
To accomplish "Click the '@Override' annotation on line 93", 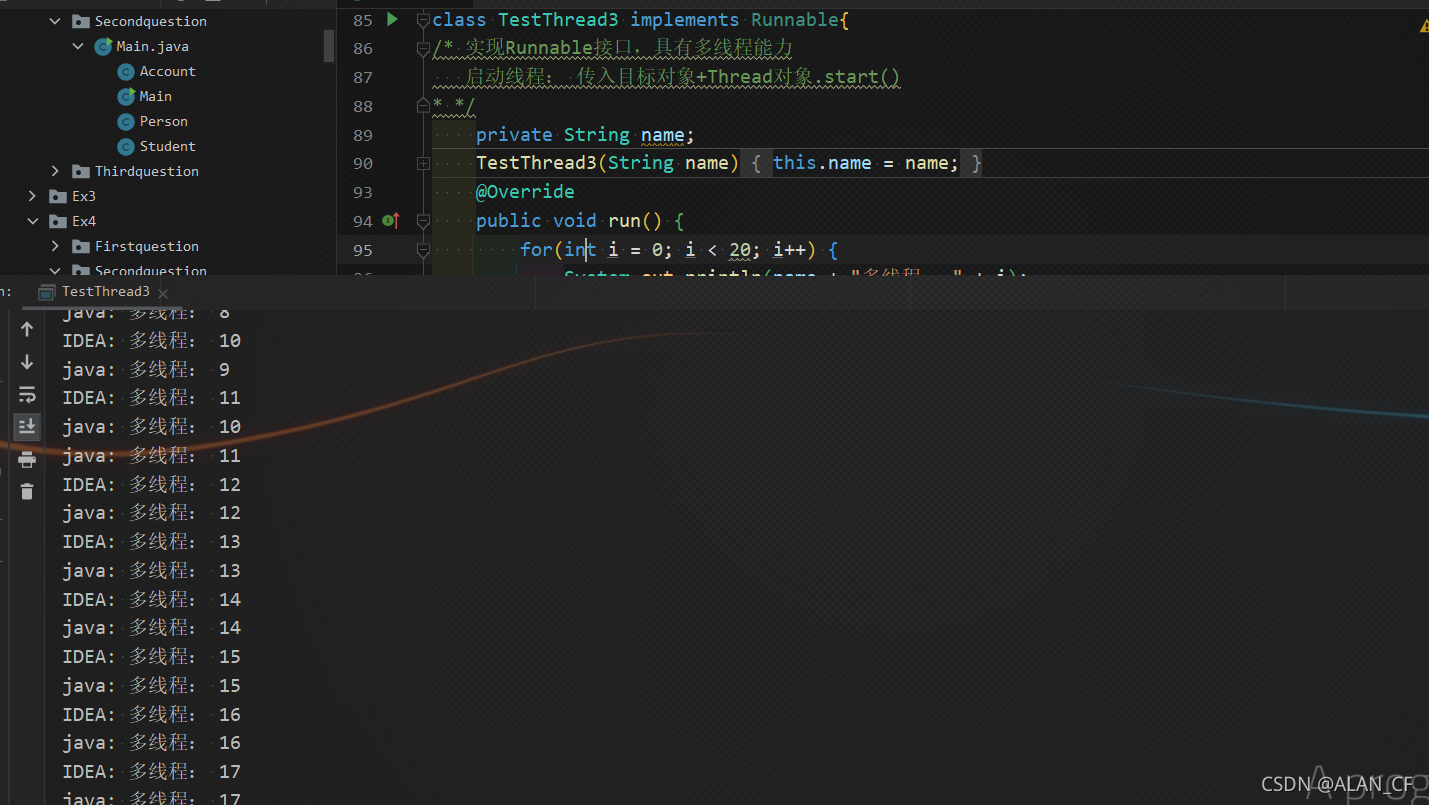I will pos(525,192).
